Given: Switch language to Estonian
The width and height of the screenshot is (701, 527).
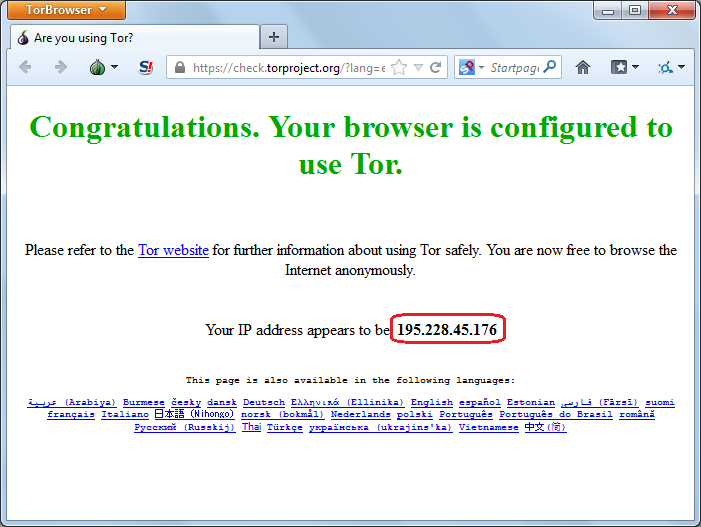Looking at the screenshot, I should pyautogui.click(x=531, y=402).
